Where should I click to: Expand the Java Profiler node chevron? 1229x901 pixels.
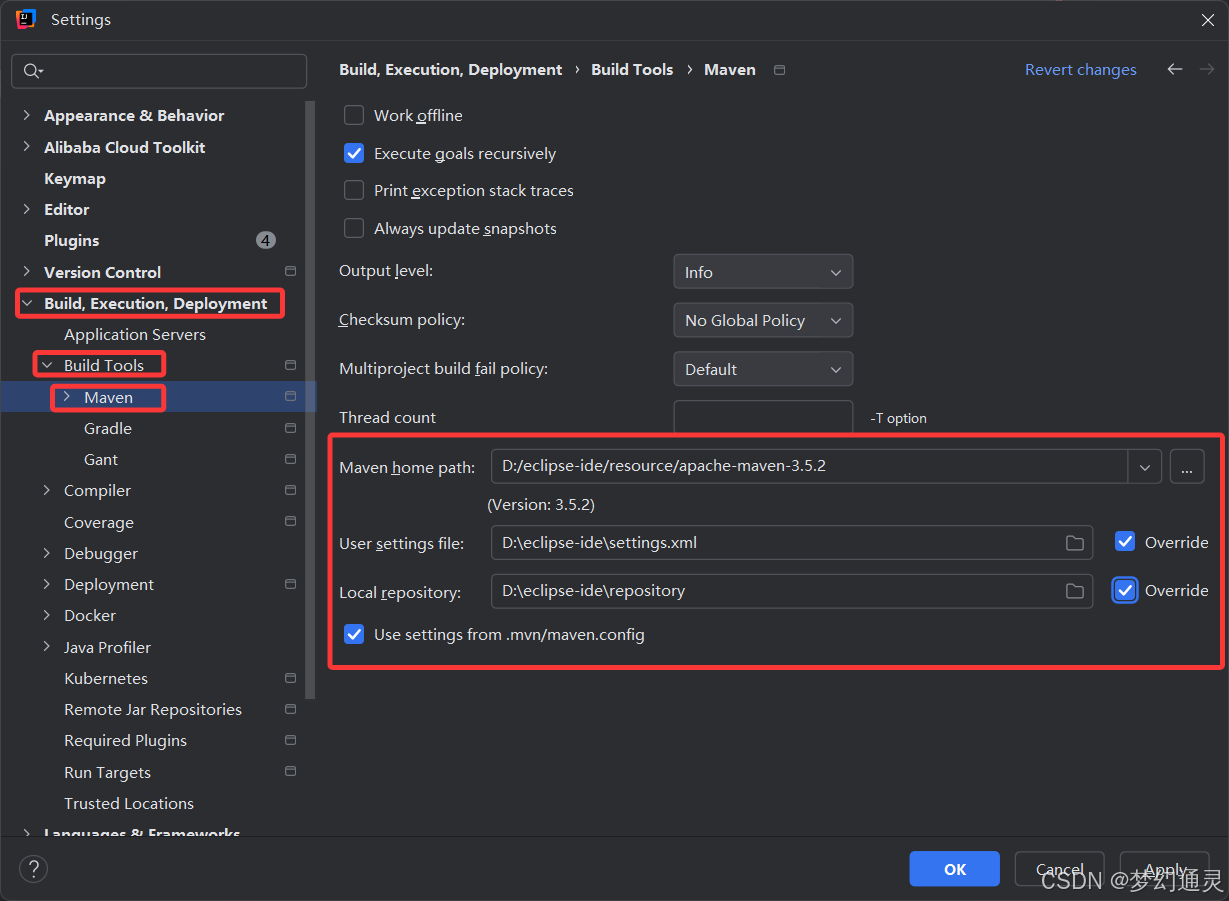click(47, 647)
